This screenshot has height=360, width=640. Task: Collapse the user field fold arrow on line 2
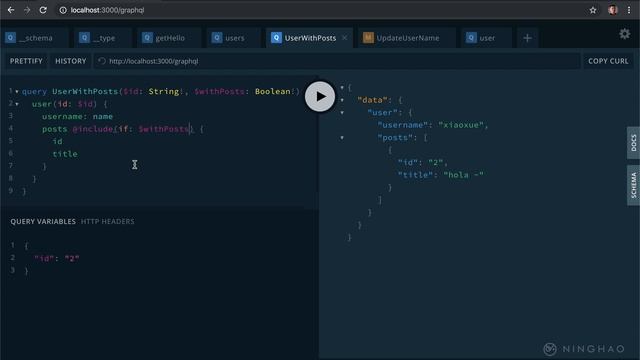[17, 104]
